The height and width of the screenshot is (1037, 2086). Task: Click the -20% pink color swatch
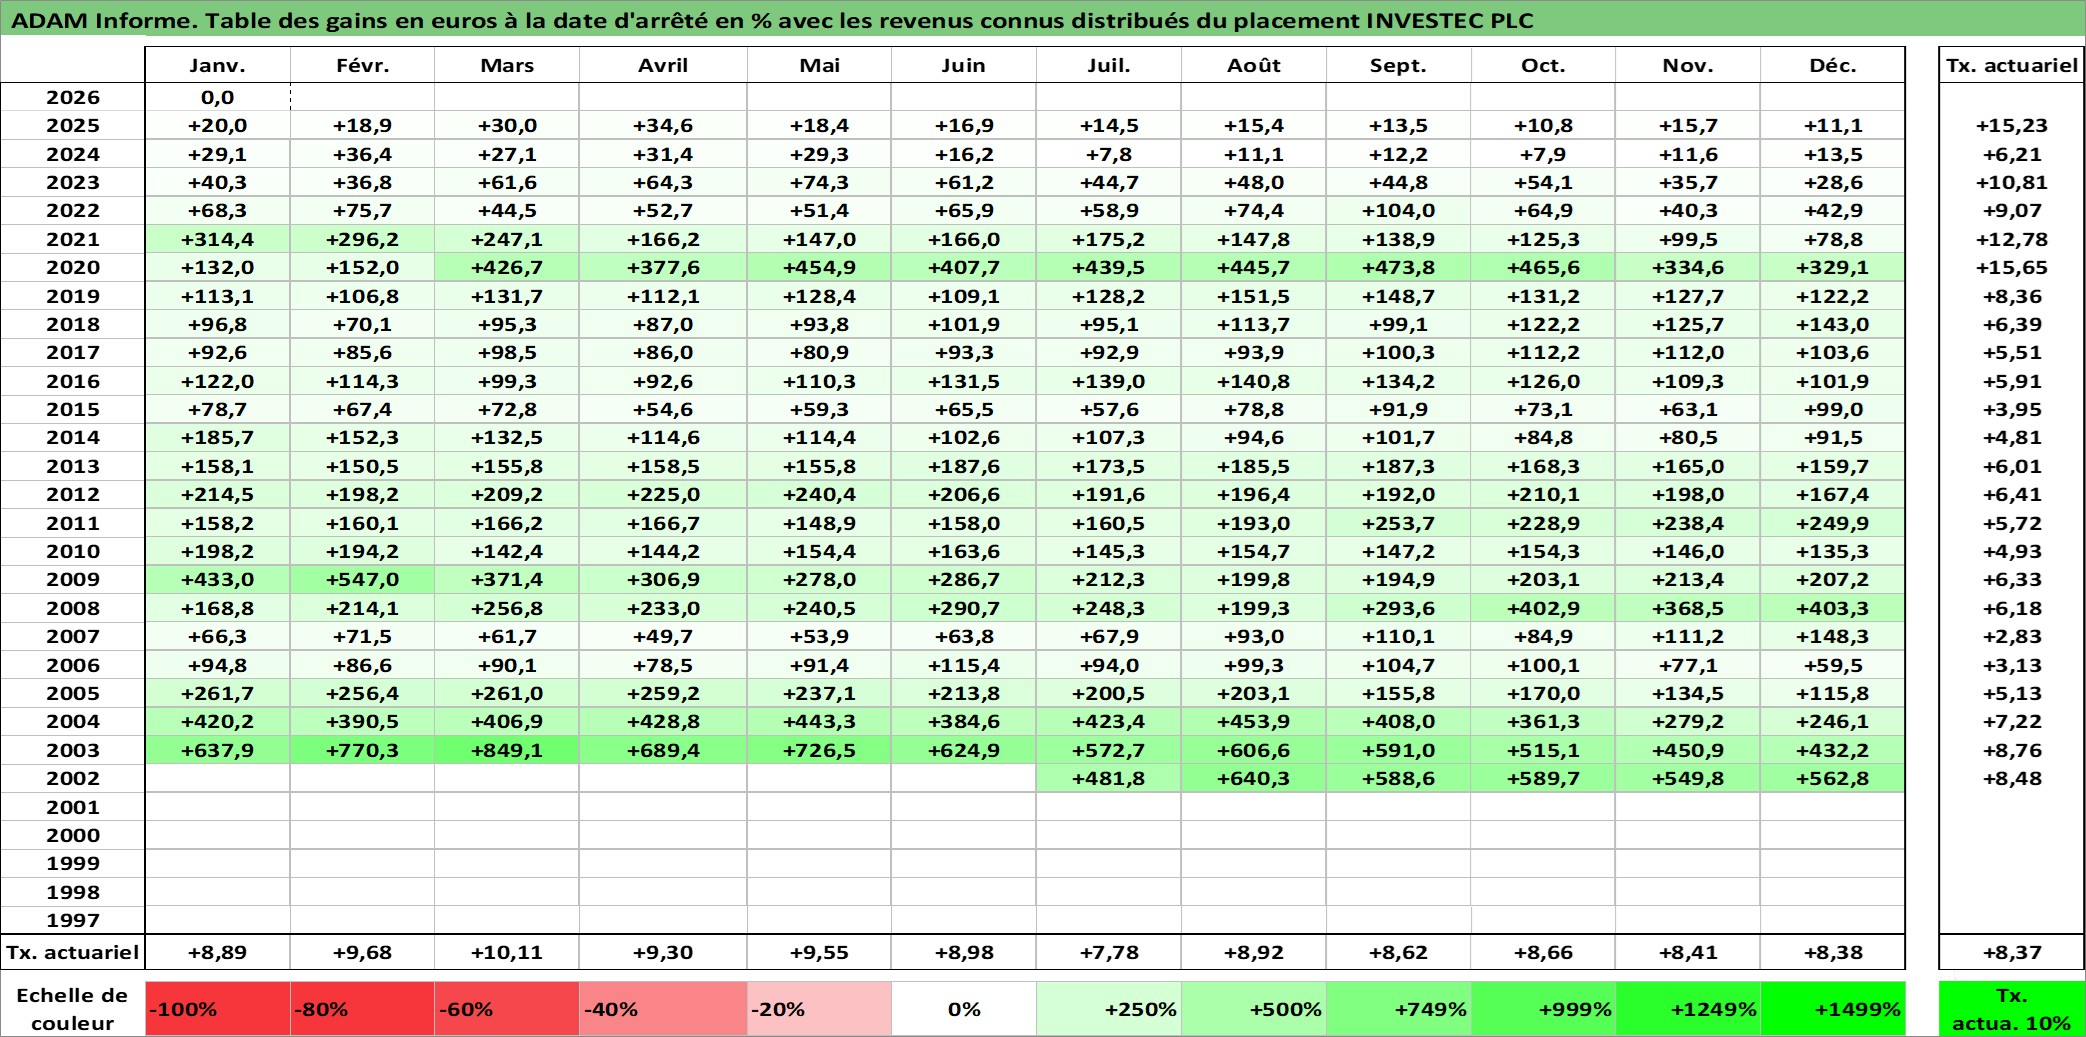819,1009
